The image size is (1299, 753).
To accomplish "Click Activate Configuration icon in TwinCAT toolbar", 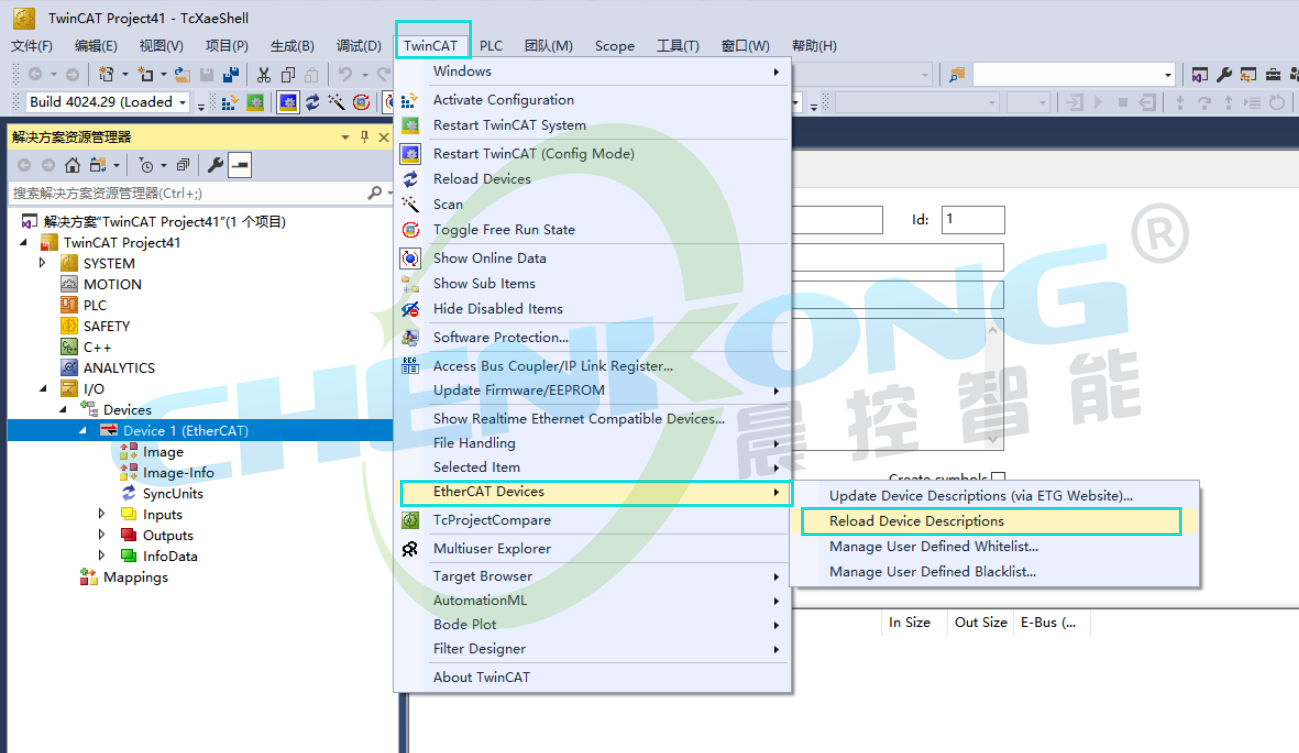I will click(230, 102).
